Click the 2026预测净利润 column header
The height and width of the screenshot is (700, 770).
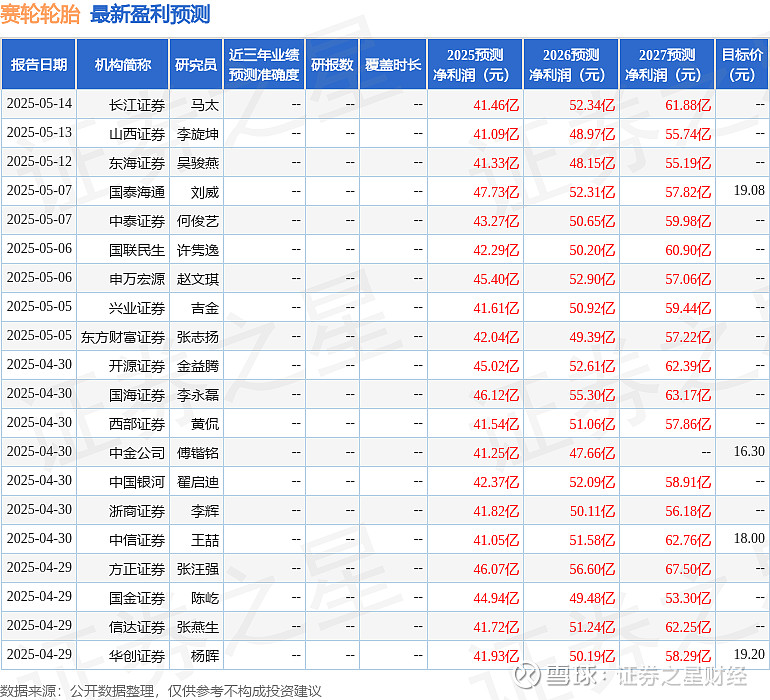coord(571,64)
